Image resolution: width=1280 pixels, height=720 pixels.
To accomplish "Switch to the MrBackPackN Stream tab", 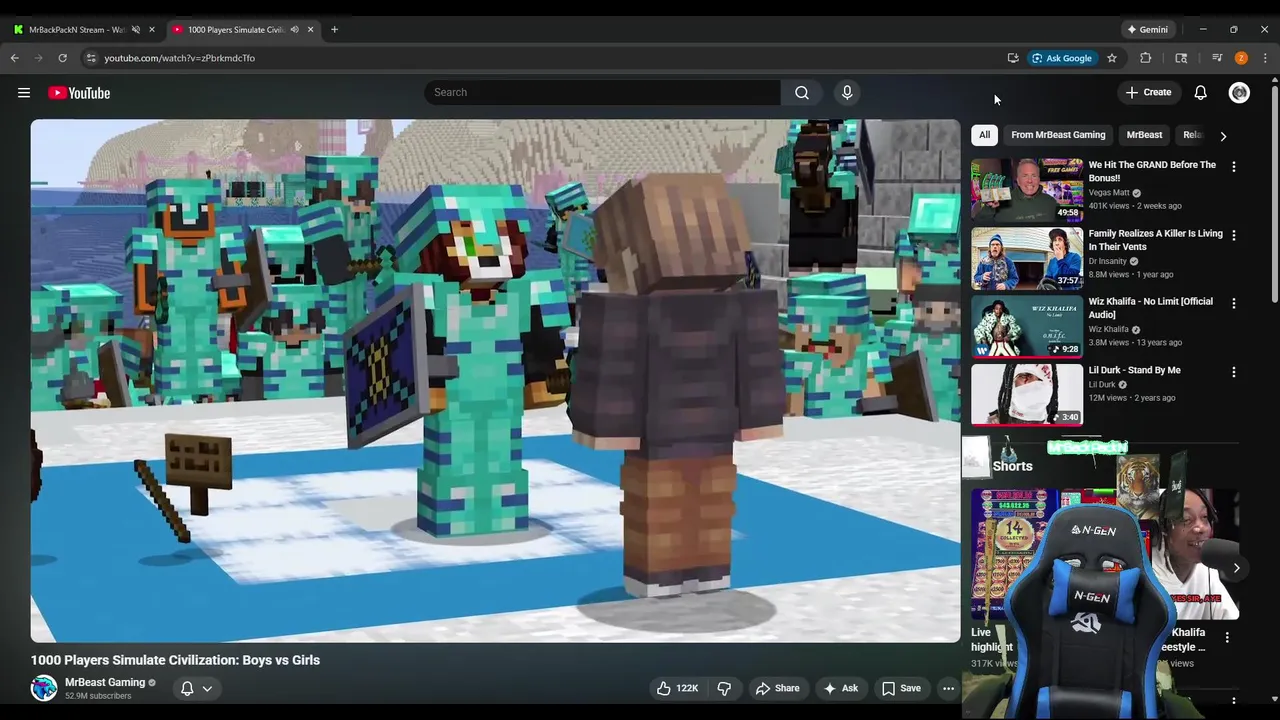I will pos(82,30).
